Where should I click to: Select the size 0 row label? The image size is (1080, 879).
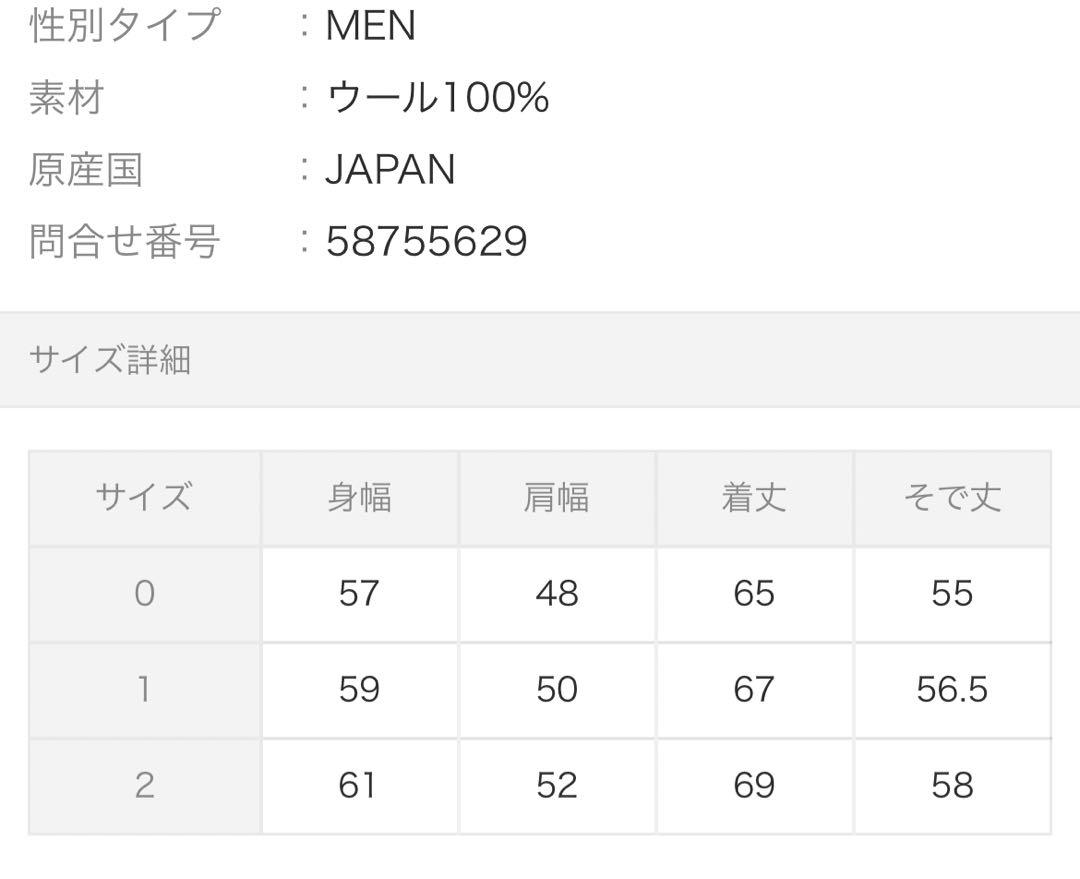pos(145,594)
